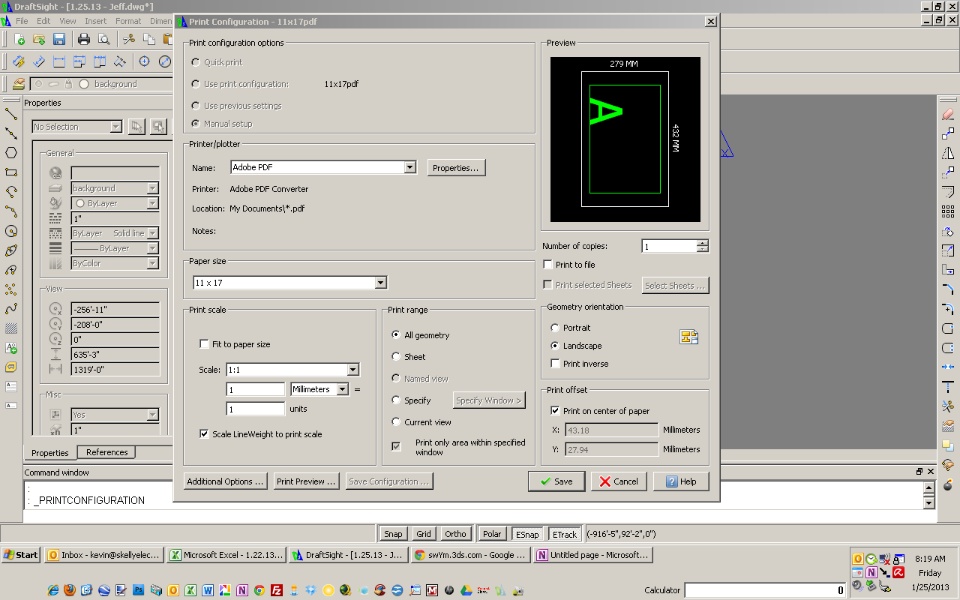Select the Circle draw tool

pyautogui.click(x=11, y=231)
